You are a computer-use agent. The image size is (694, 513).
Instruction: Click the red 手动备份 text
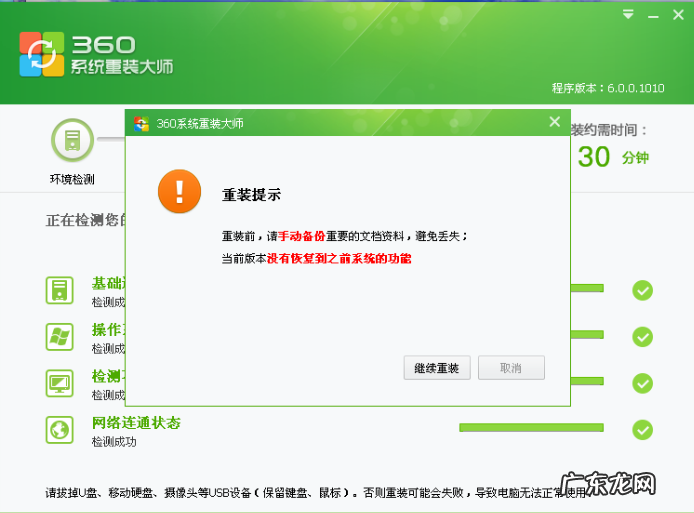(x=302, y=236)
